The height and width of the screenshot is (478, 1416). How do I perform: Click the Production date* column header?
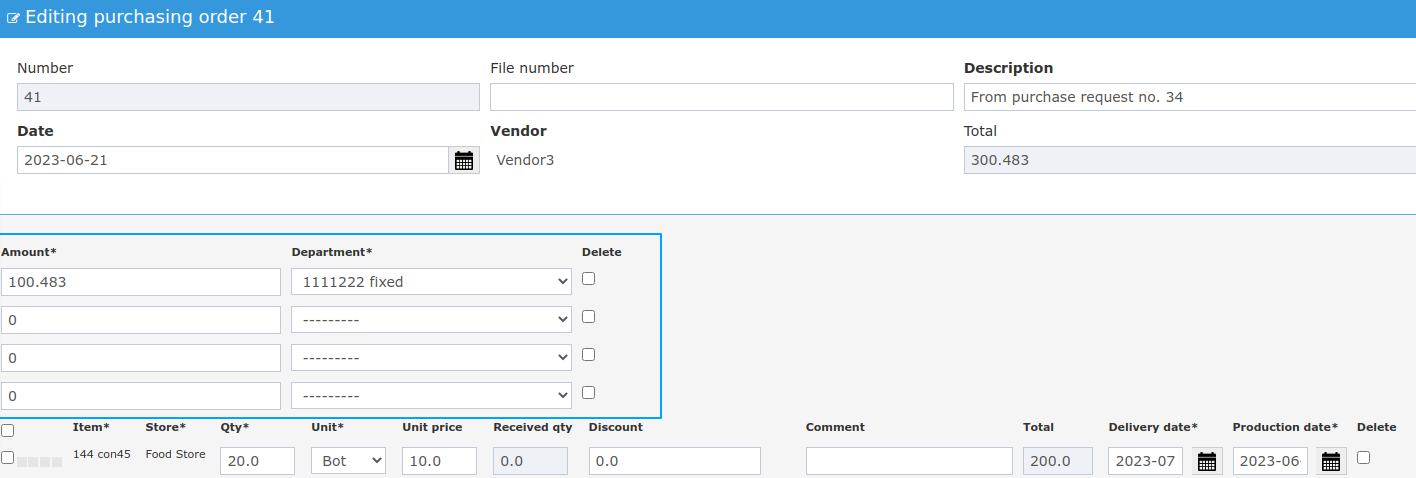[x=1285, y=427]
